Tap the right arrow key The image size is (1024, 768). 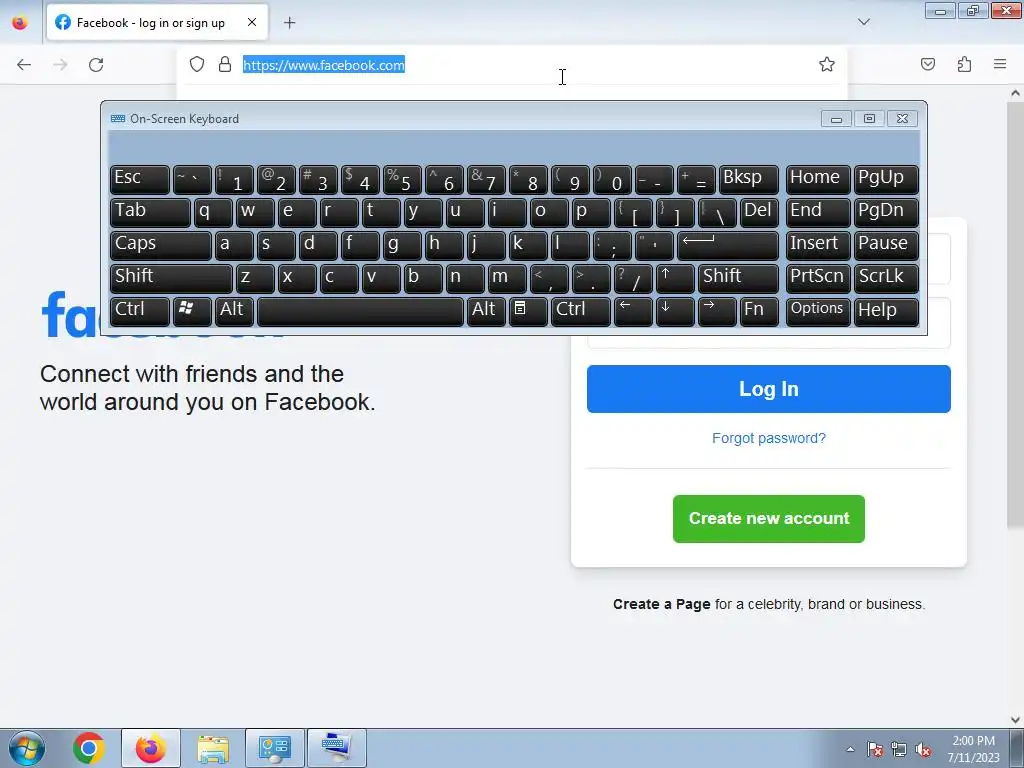coord(716,311)
